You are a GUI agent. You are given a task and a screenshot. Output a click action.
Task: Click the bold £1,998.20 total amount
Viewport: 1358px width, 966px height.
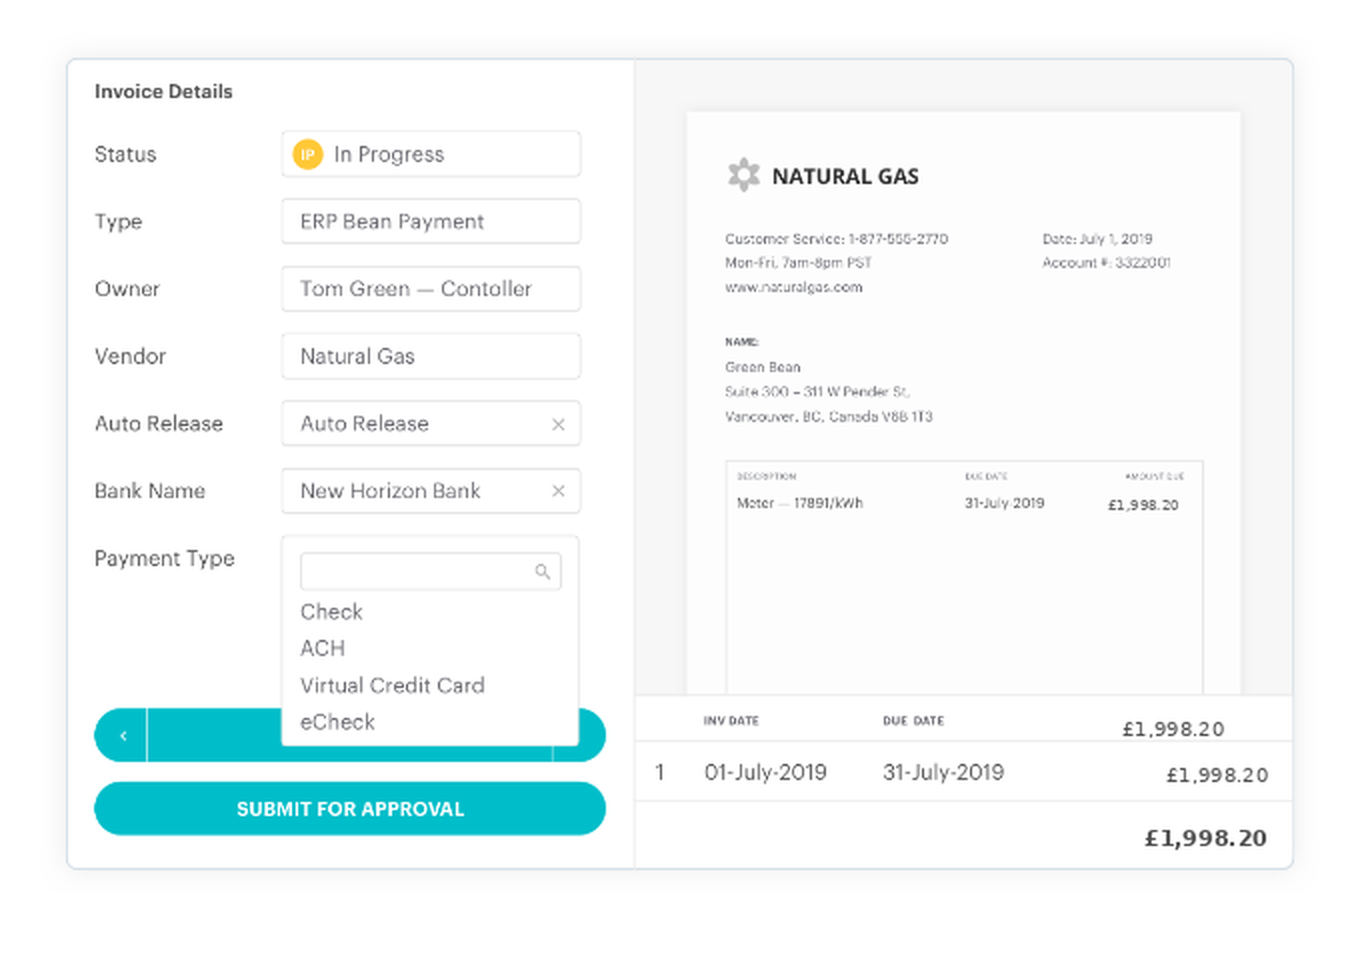click(x=1205, y=838)
